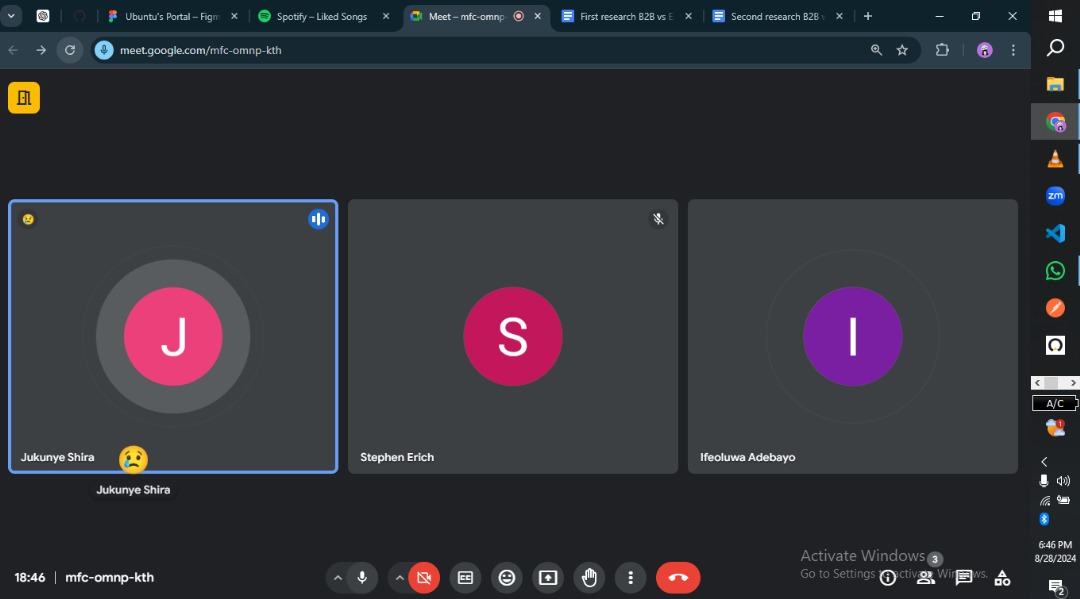The height and width of the screenshot is (599, 1080).
Task: Open the more options menu
Action: 630,577
